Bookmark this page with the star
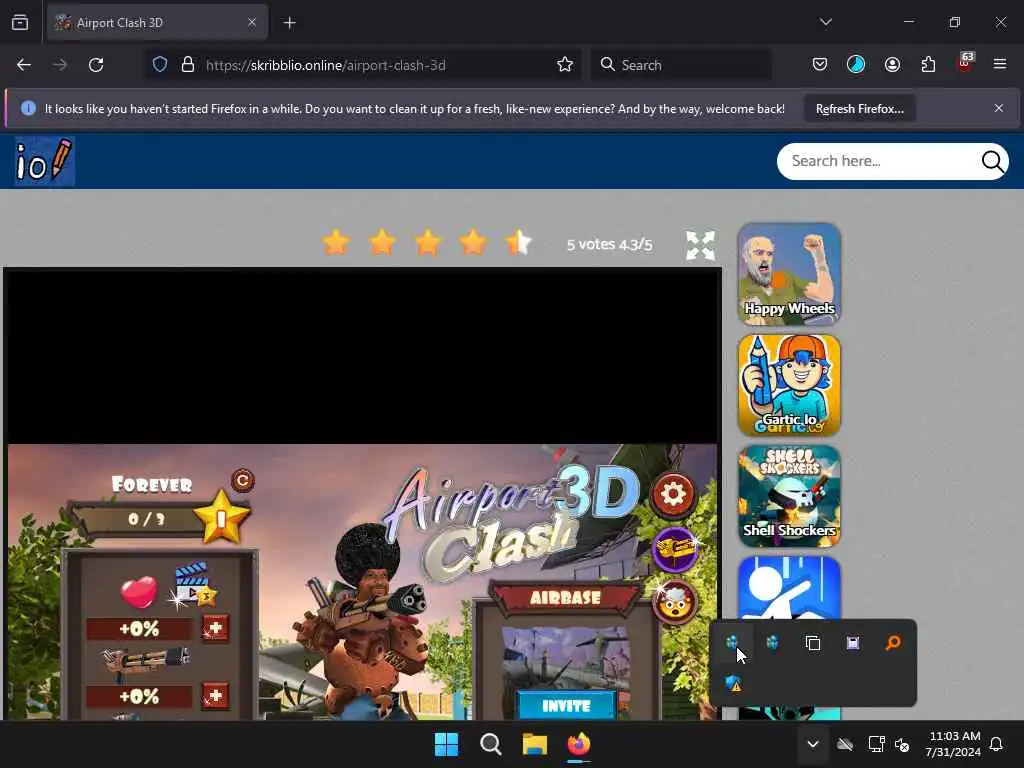The image size is (1024, 768). pyautogui.click(x=565, y=65)
